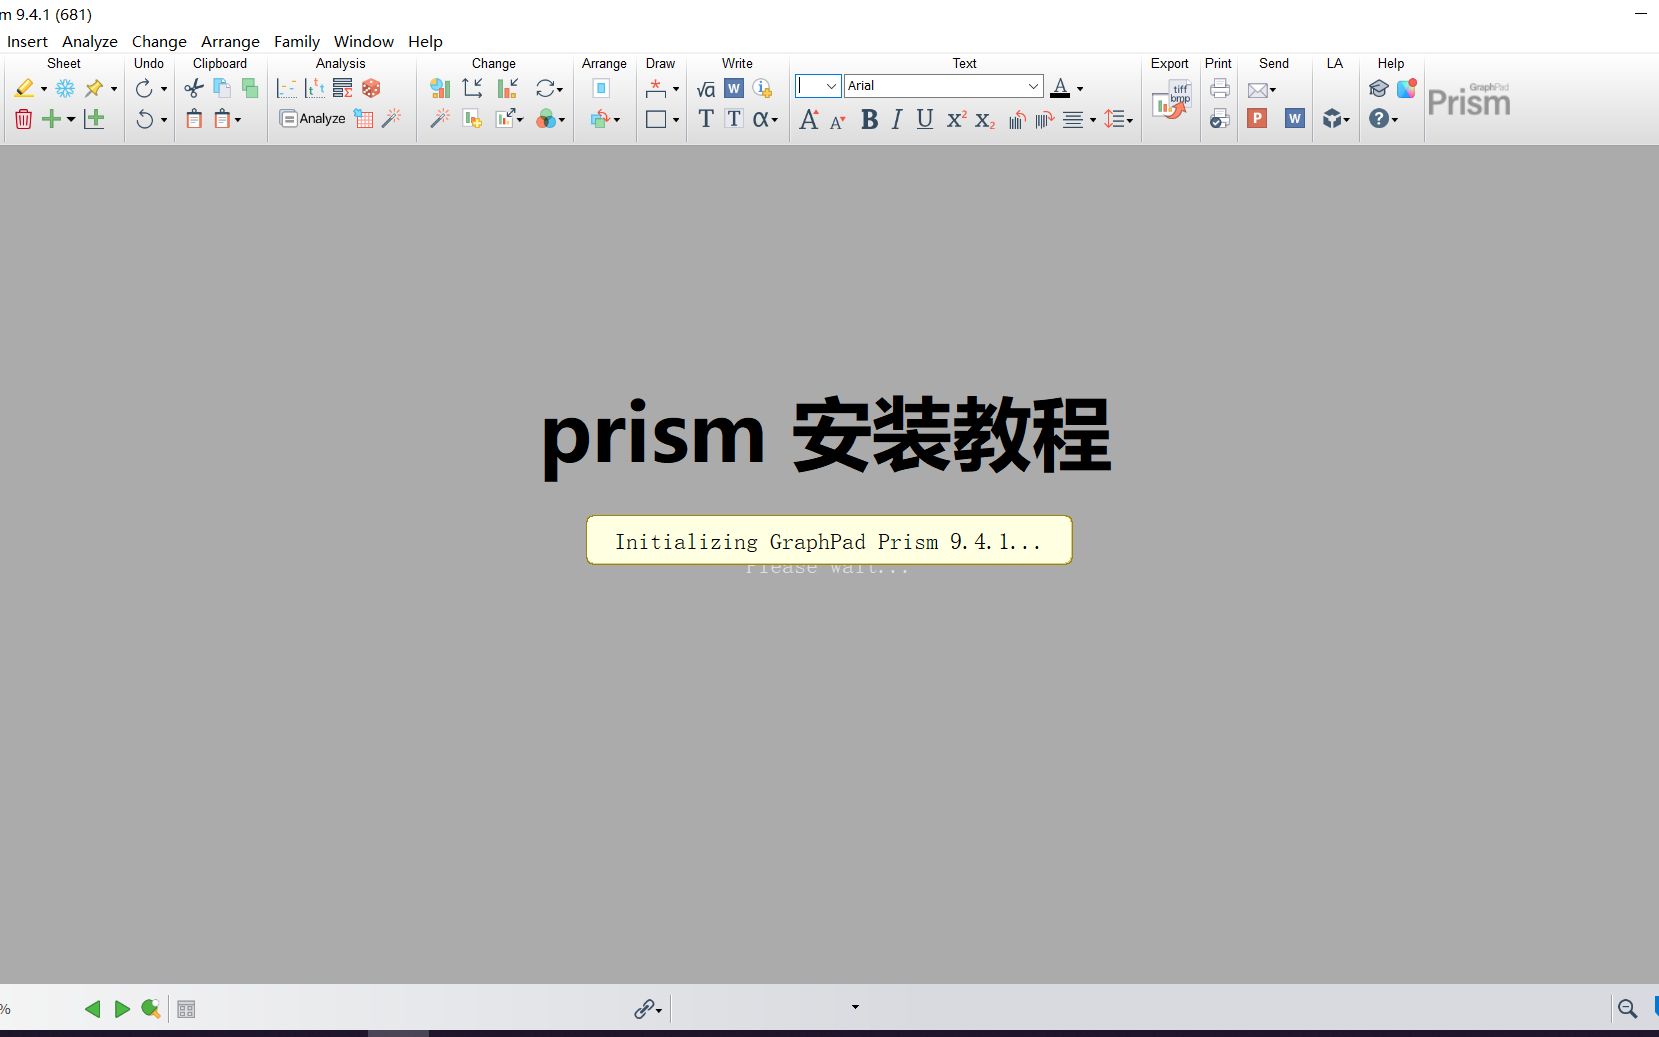Open the Arrange menu
1659x1037 pixels.
pyautogui.click(x=230, y=41)
